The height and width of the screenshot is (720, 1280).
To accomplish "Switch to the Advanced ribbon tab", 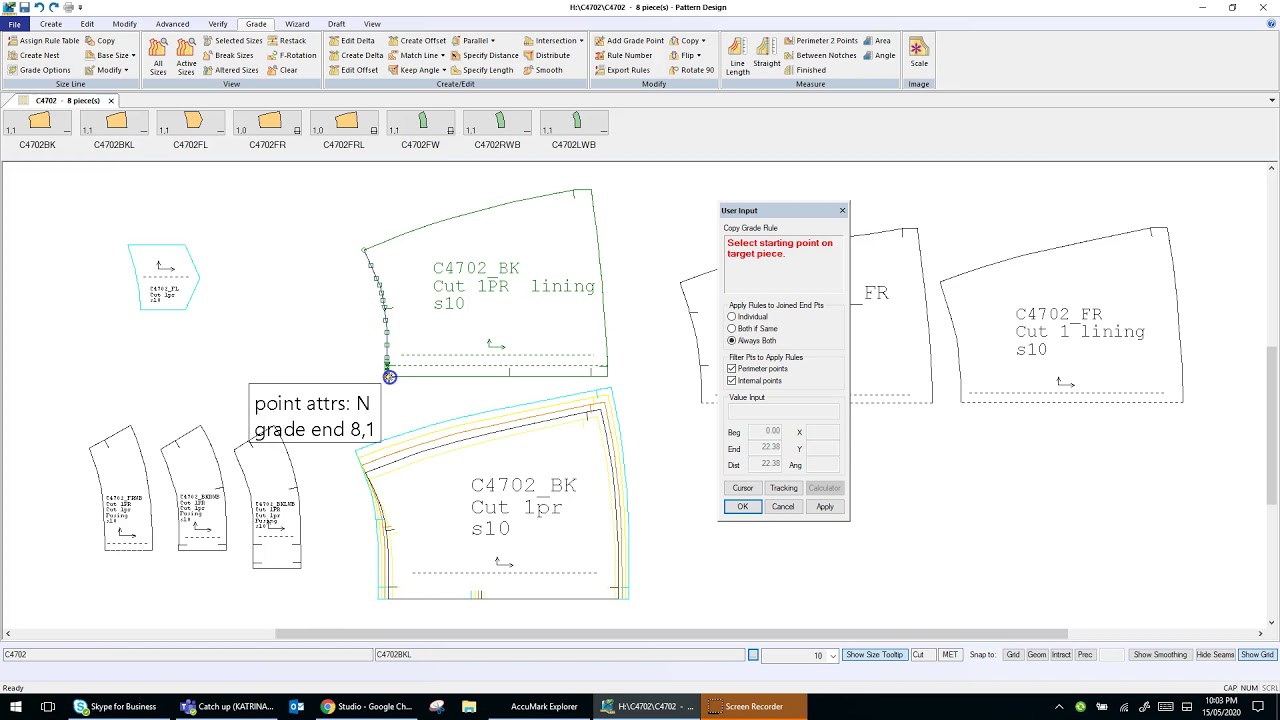I will pos(172,24).
